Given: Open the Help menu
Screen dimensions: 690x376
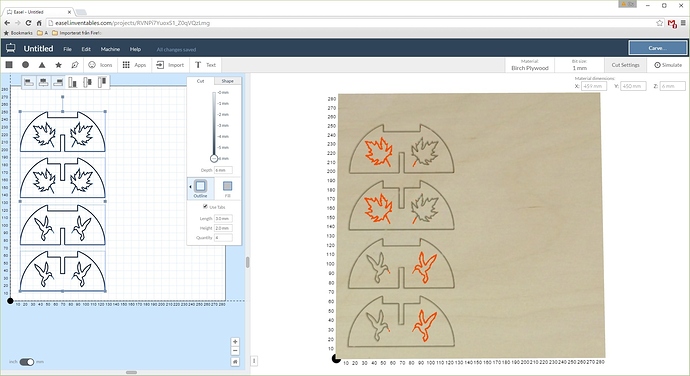Looking at the screenshot, I should 135,49.
